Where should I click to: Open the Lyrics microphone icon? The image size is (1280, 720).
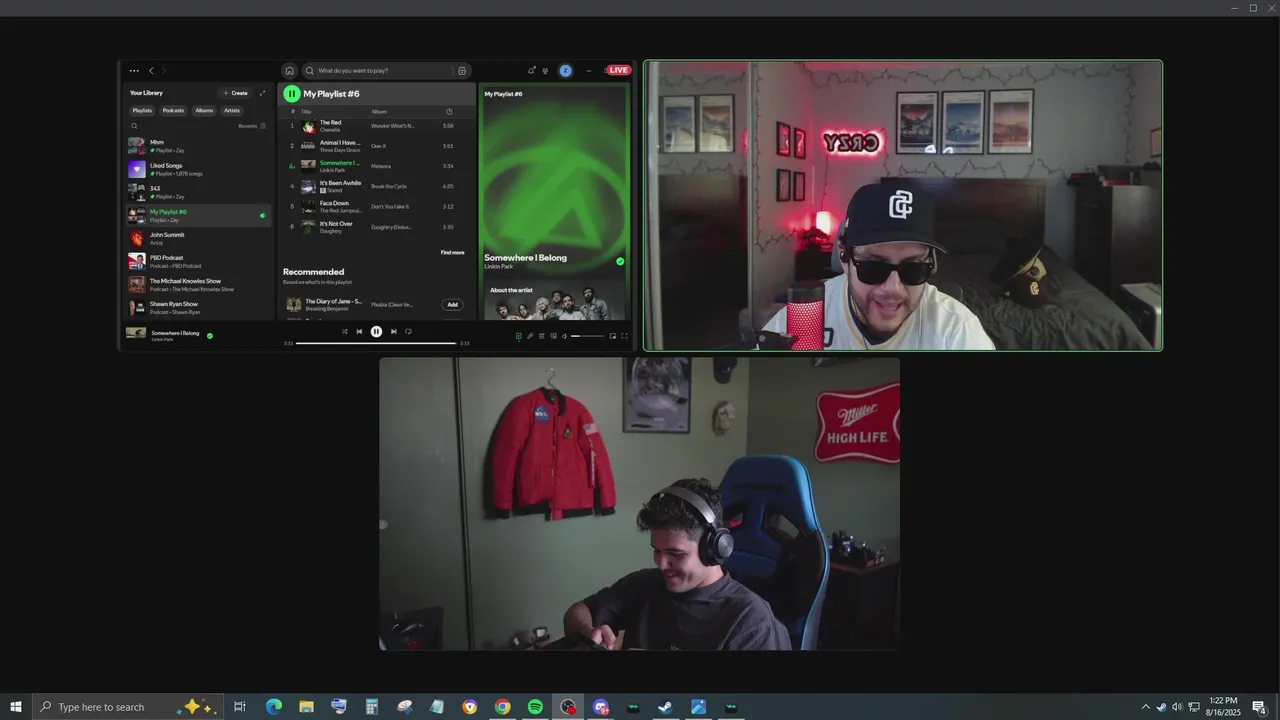(x=530, y=336)
